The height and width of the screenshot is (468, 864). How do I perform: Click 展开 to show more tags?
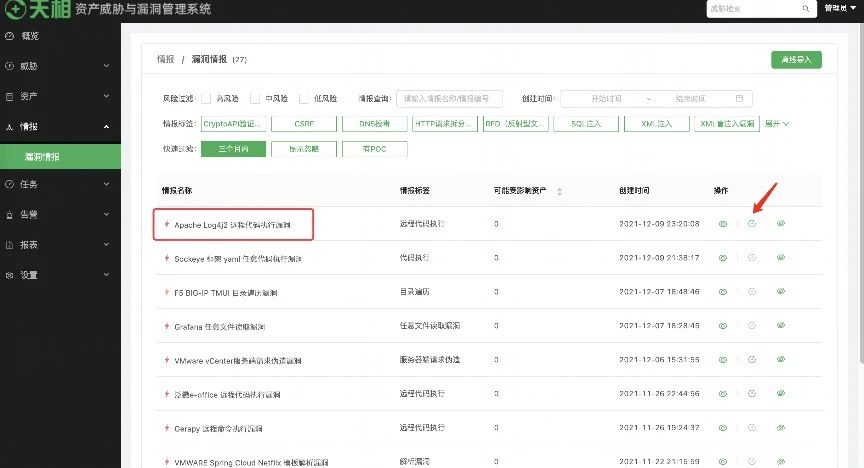pyautogui.click(x=777, y=124)
